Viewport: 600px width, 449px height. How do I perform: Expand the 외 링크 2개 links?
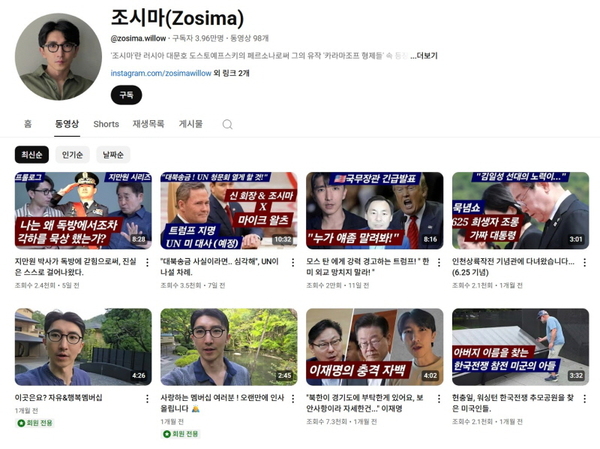(x=231, y=73)
